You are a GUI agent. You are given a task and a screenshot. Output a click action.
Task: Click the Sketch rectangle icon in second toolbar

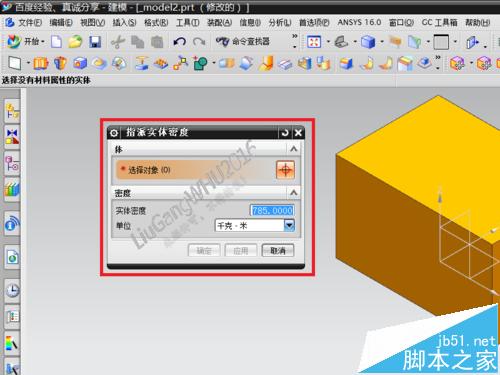coord(15,63)
